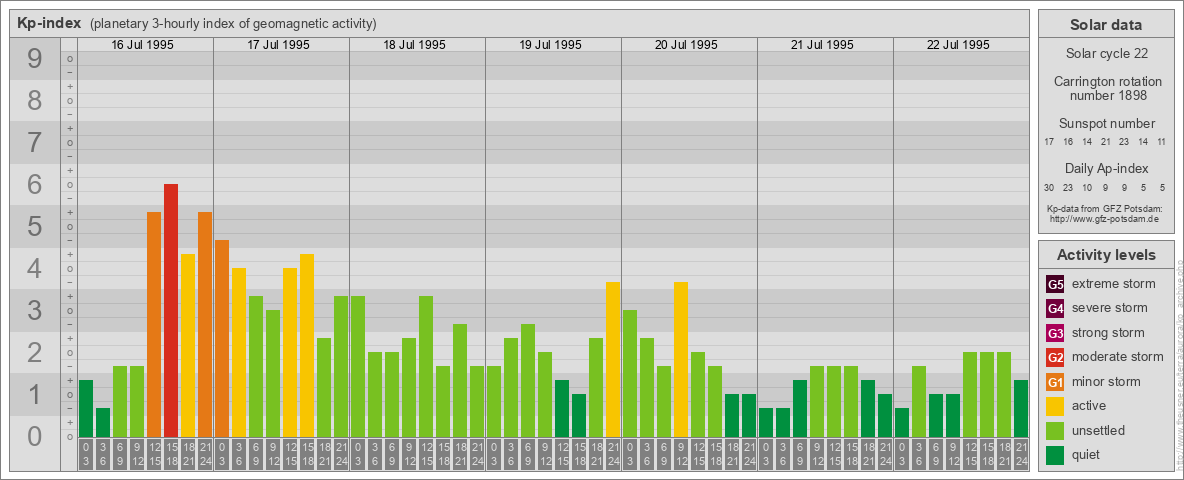Click the G2 moderate storm badge

coord(1055,357)
